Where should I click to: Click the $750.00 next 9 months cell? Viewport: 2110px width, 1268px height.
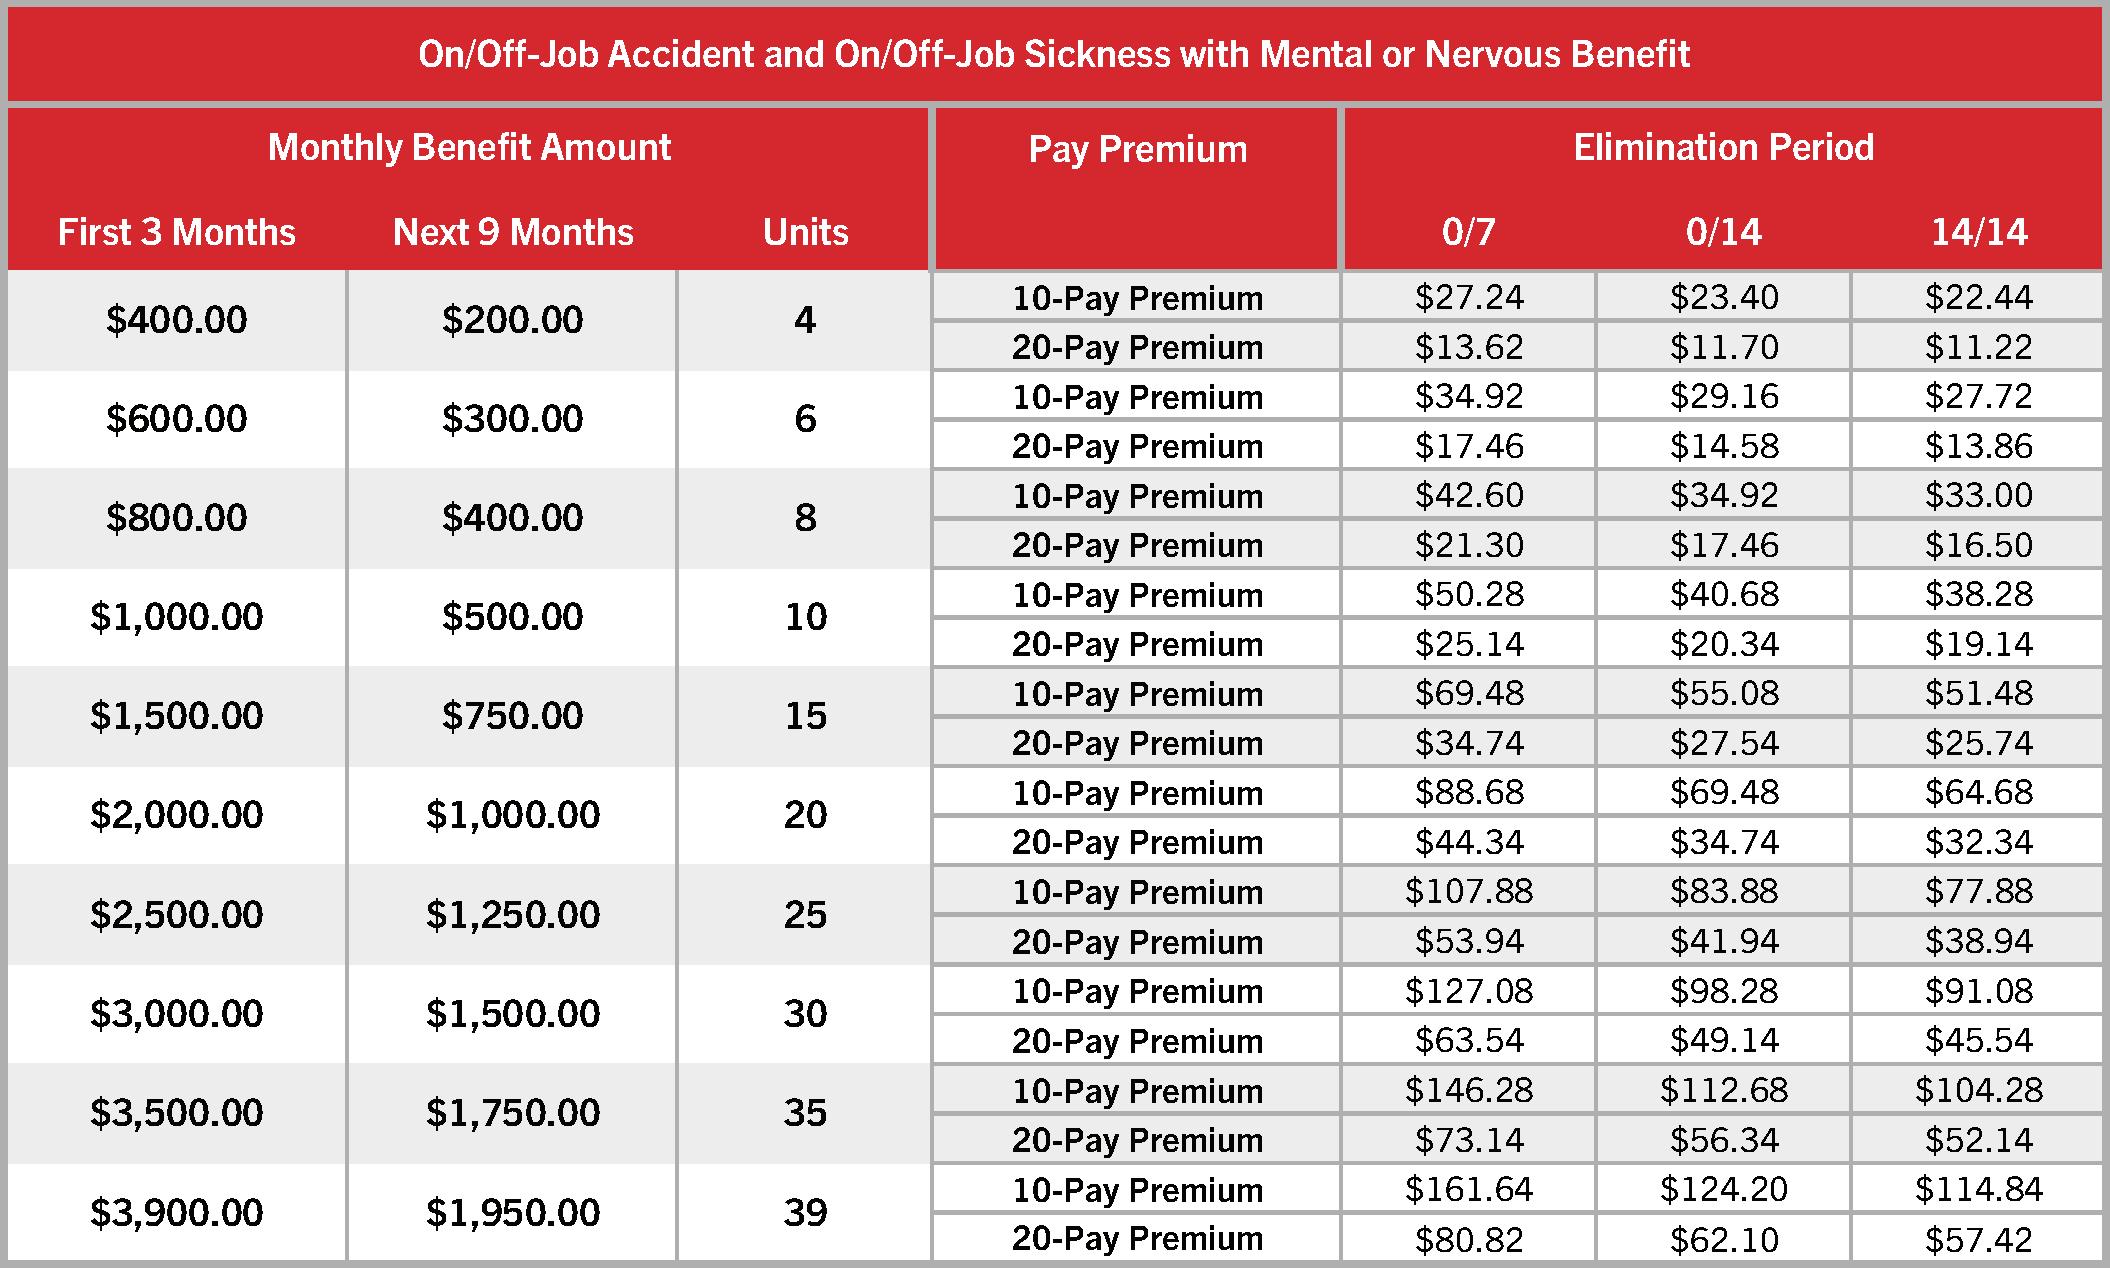click(513, 716)
